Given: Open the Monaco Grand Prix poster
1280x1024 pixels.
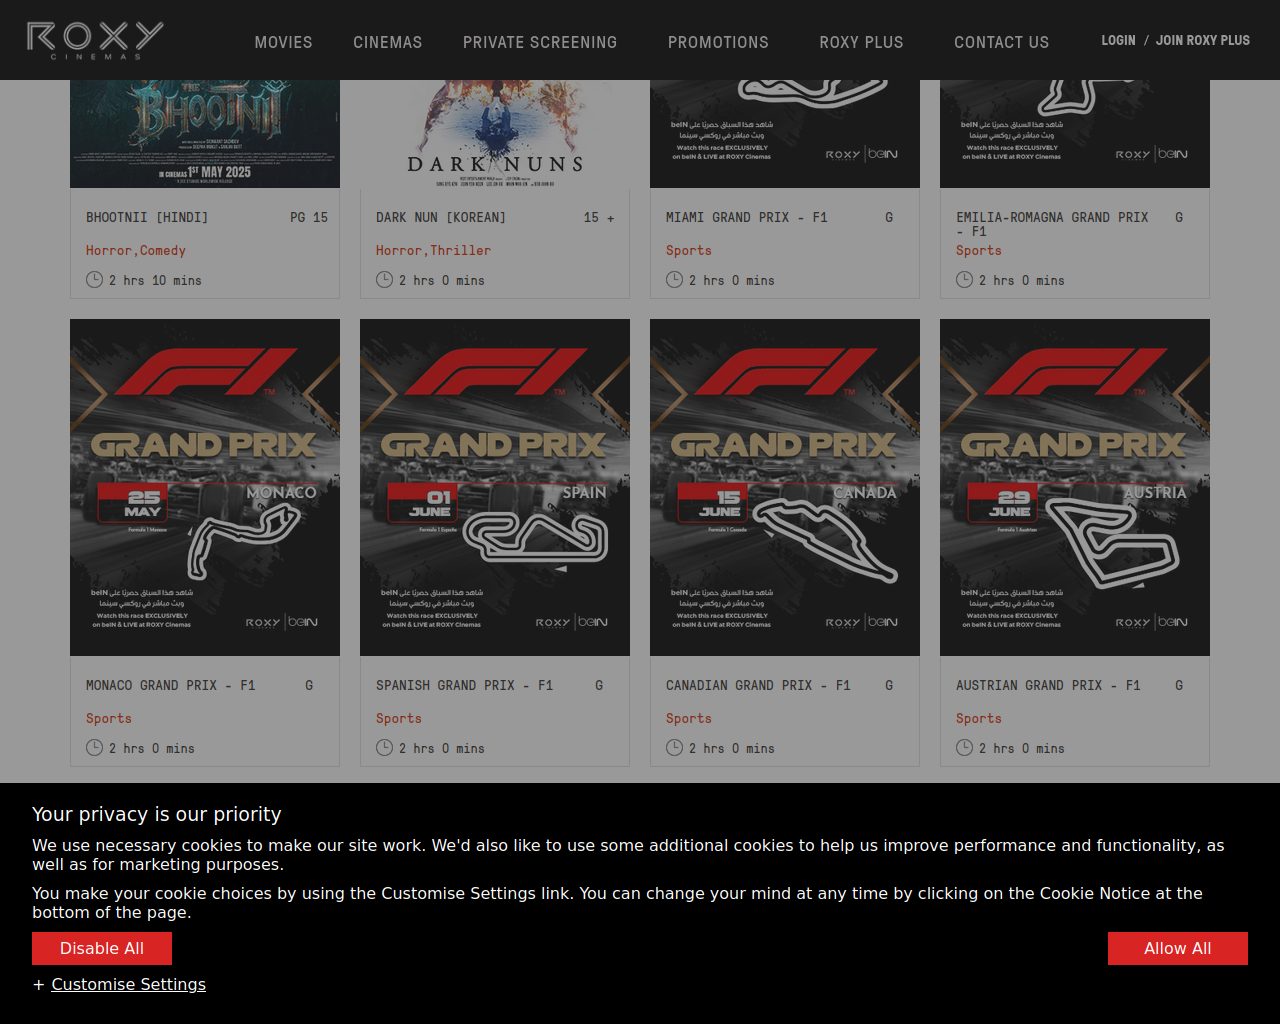Looking at the screenshot, I should point(205,487).
